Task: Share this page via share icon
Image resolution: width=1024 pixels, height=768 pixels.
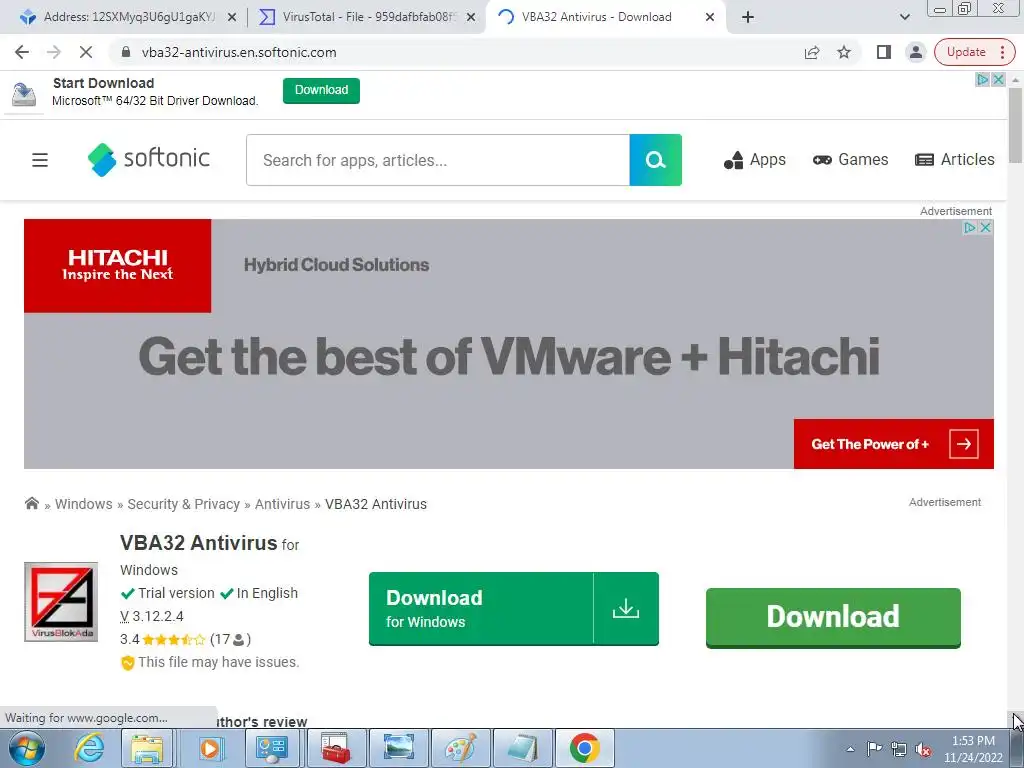Action: (812, 52)
